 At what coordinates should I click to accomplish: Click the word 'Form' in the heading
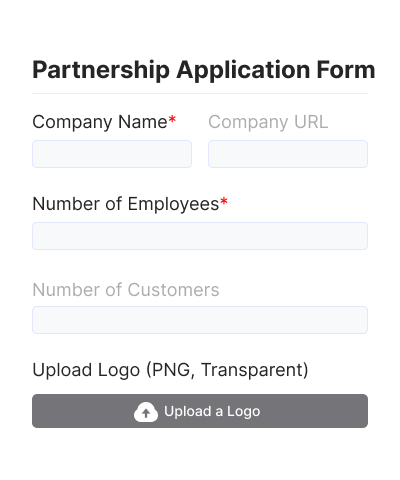coord(346,70)
